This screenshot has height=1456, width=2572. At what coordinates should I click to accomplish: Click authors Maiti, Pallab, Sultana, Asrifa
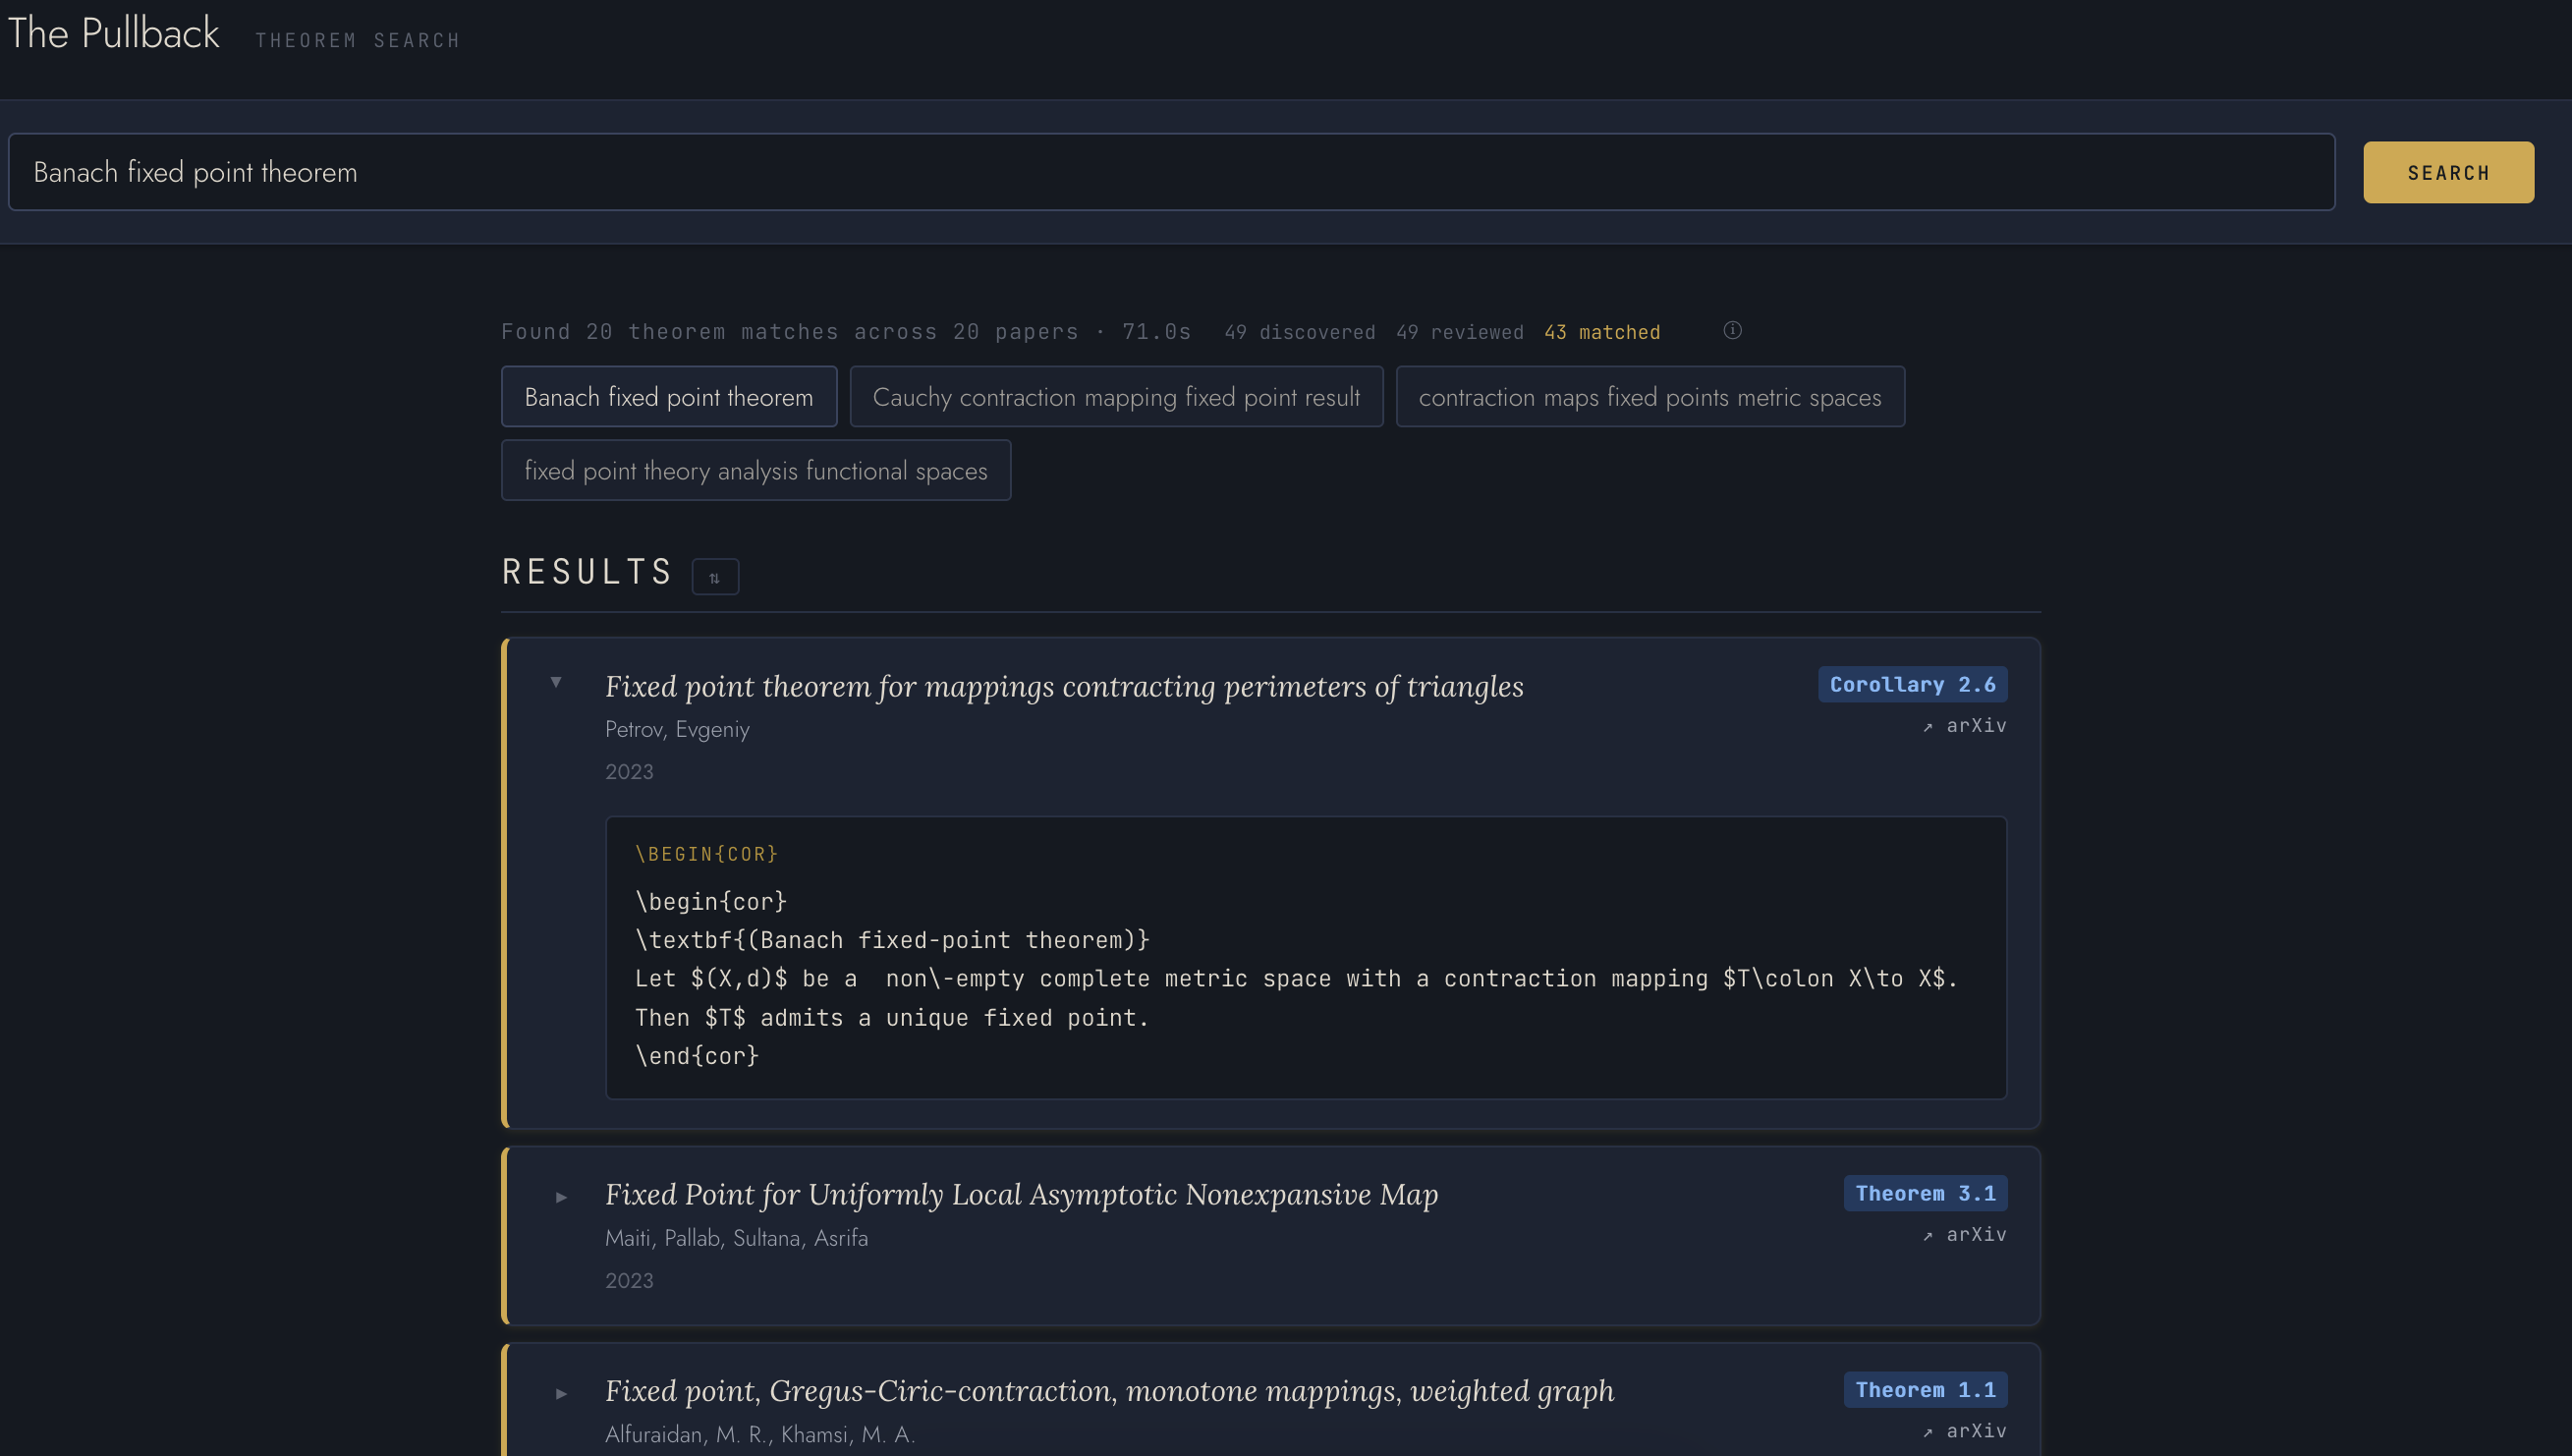[x=736, y=1238]
